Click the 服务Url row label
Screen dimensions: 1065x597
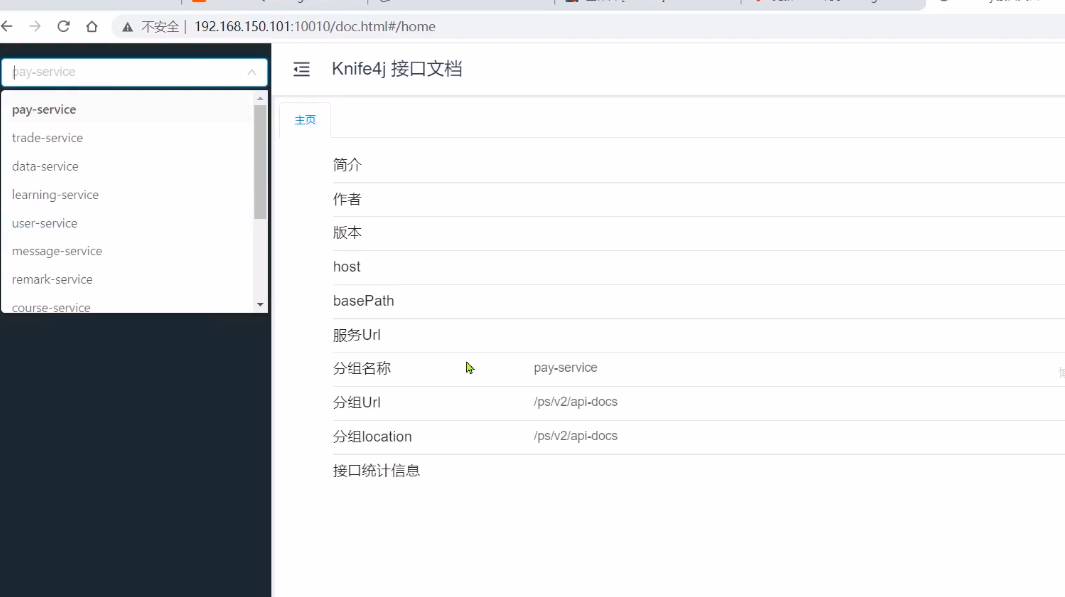pyautogui.click(x=357, y=335)
